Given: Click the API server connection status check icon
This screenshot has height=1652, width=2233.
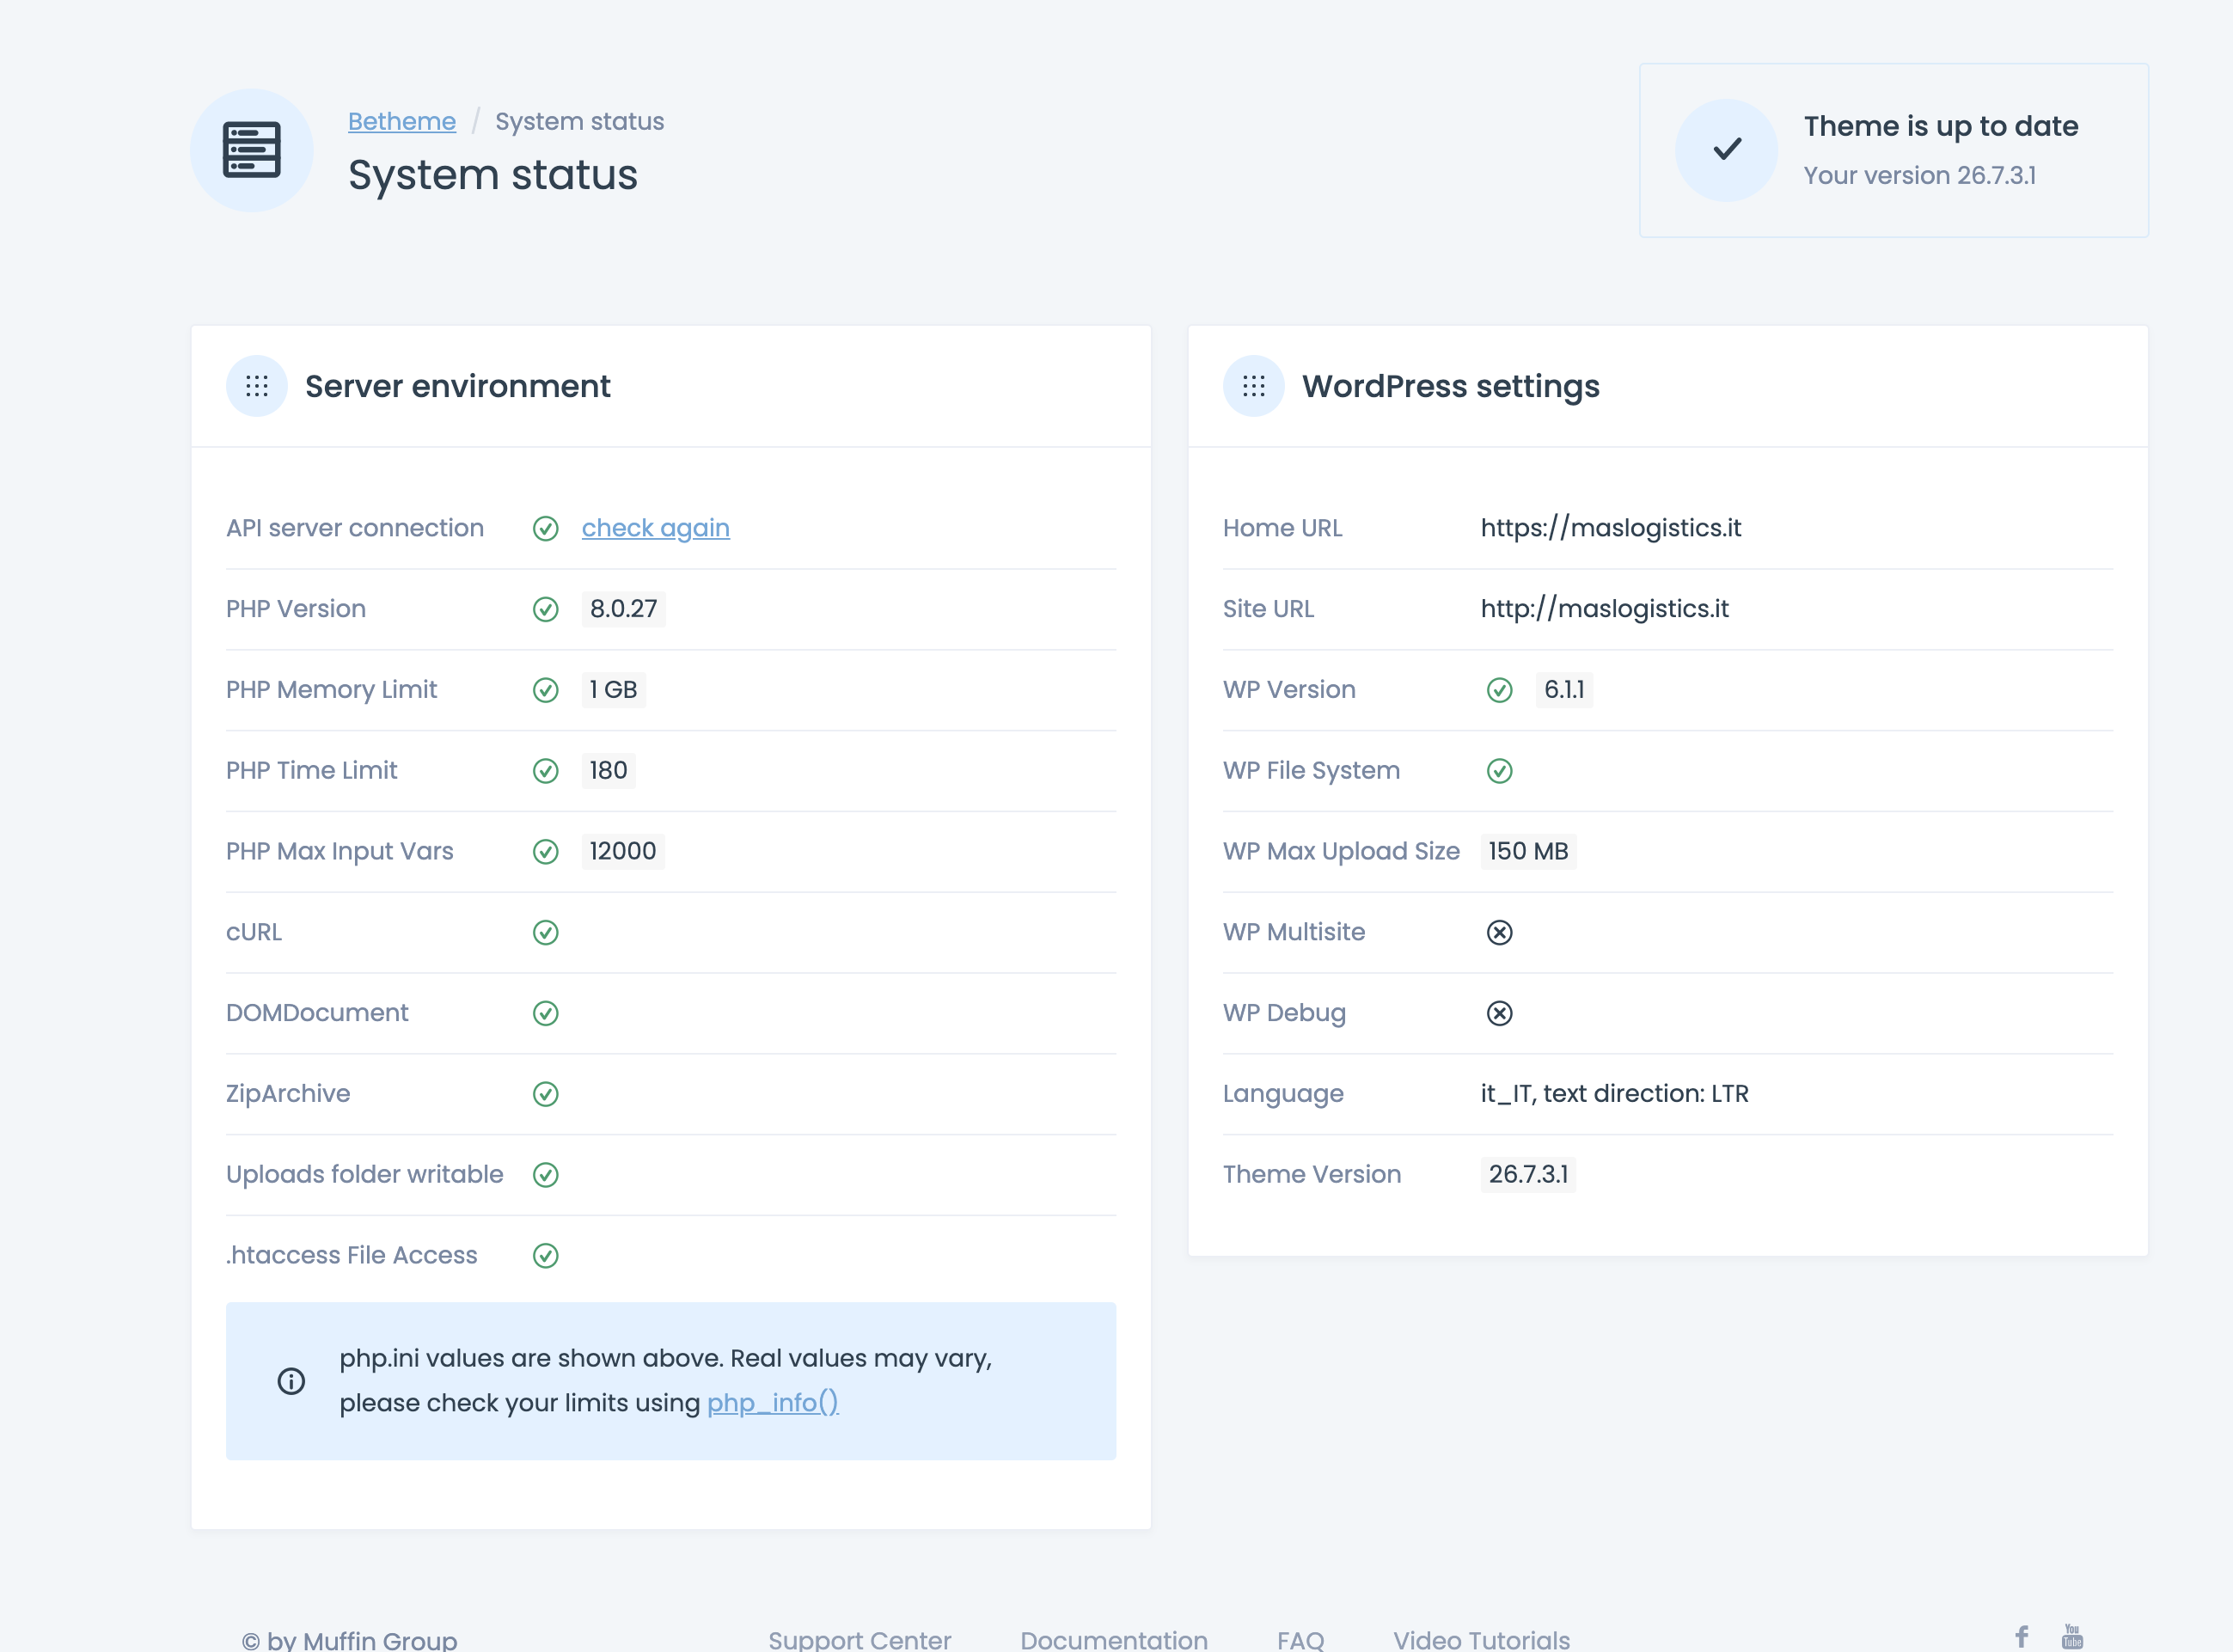Looking at the screenshot, I should [x=545, y=528].
